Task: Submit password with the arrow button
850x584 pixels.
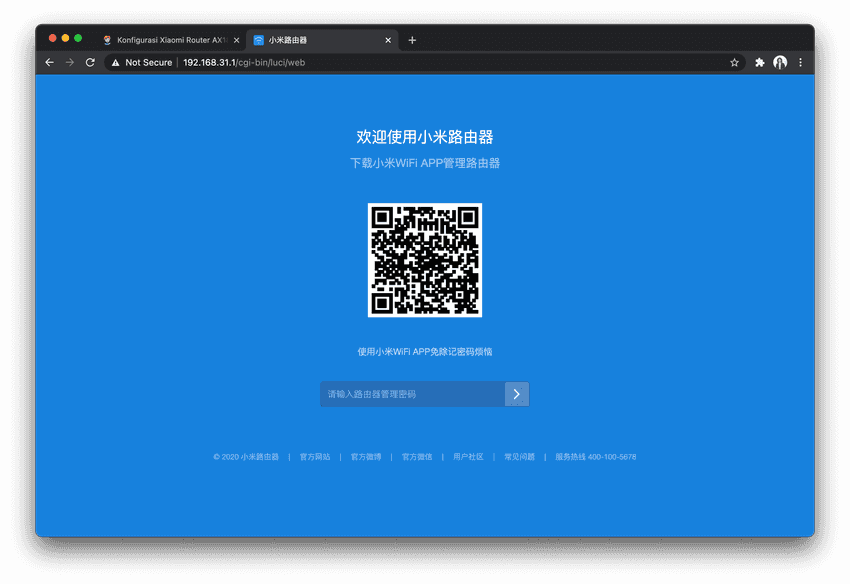Action: tap(517, 394)
